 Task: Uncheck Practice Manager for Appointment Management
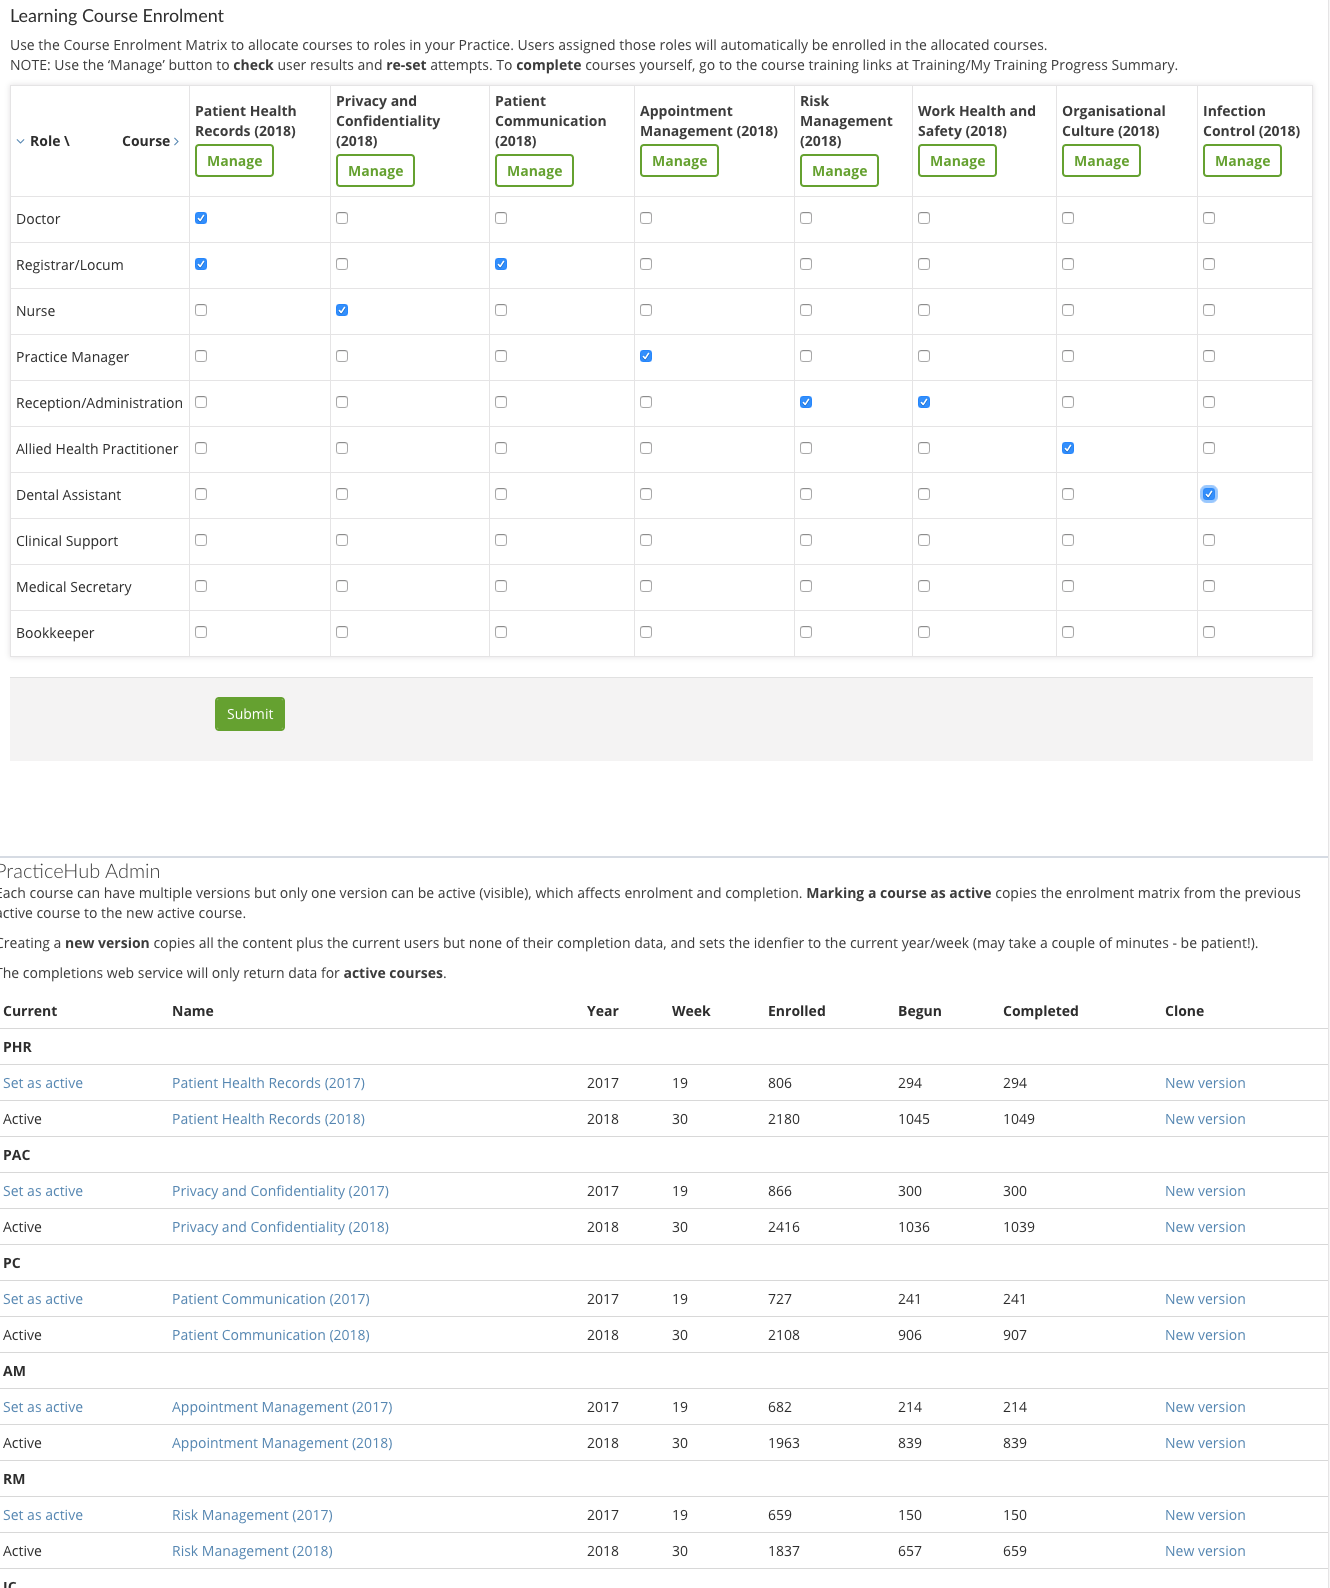(646, 356)
